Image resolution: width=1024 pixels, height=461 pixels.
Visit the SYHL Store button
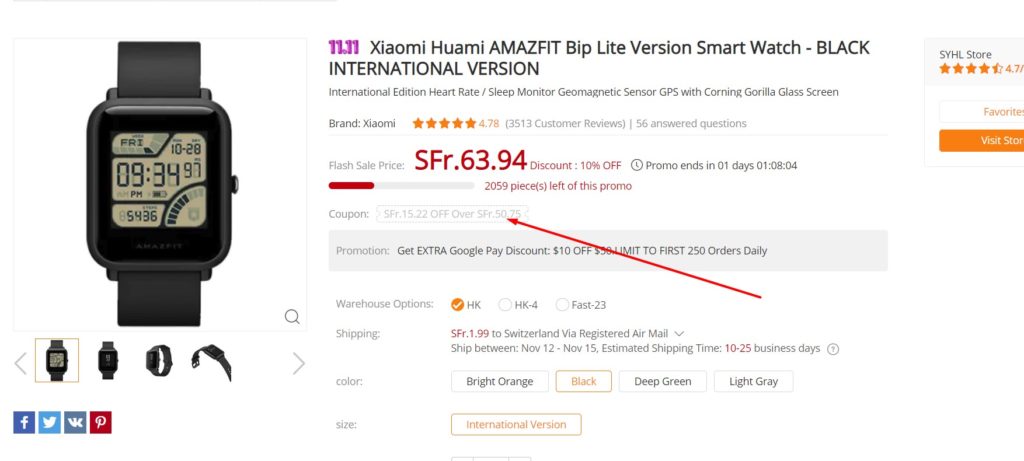click(x=982, y=140)
